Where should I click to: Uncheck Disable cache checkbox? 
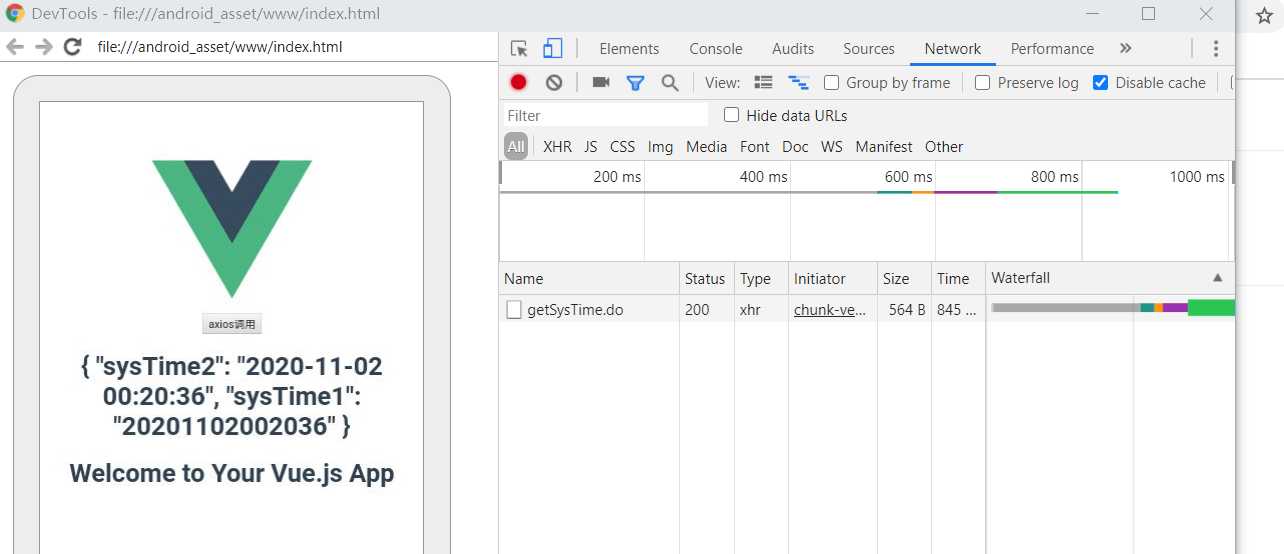coord(1100,83)
